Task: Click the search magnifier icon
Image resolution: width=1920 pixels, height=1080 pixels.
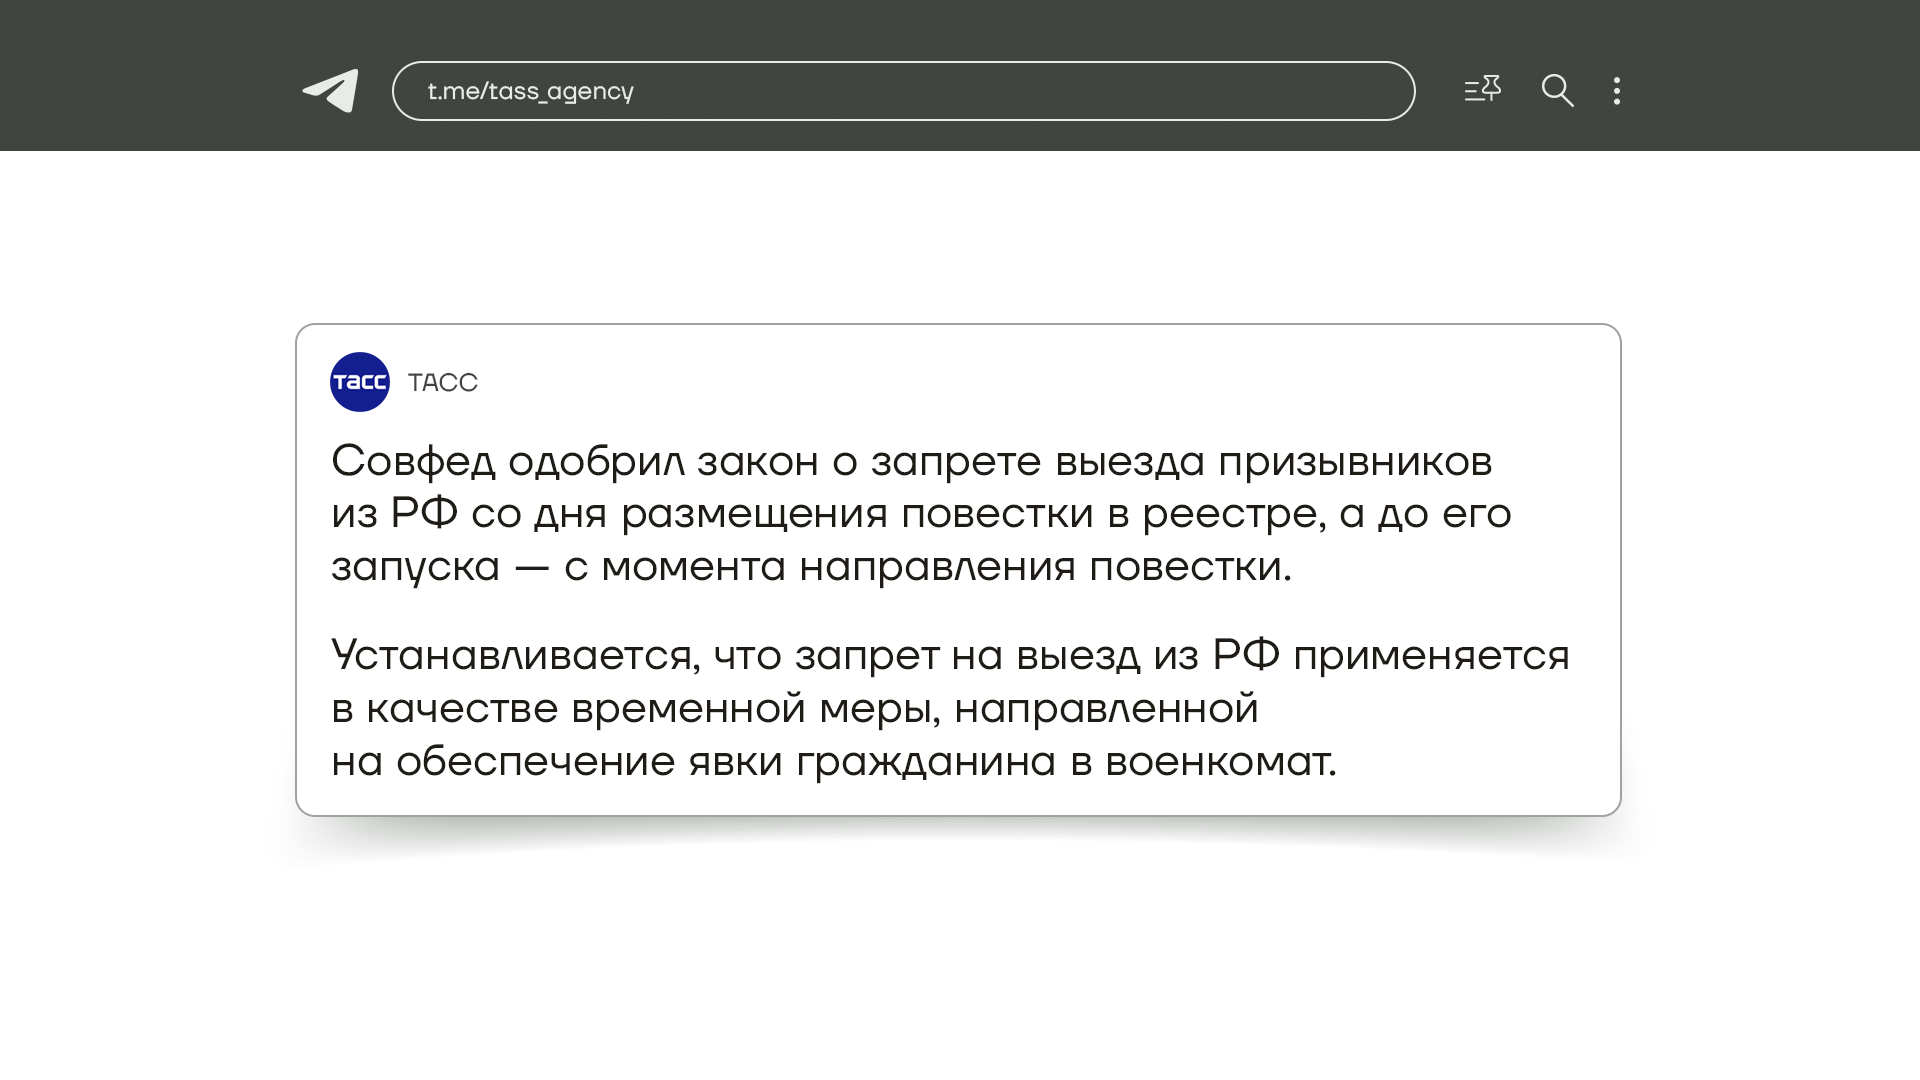Action: coord(1557,91)
